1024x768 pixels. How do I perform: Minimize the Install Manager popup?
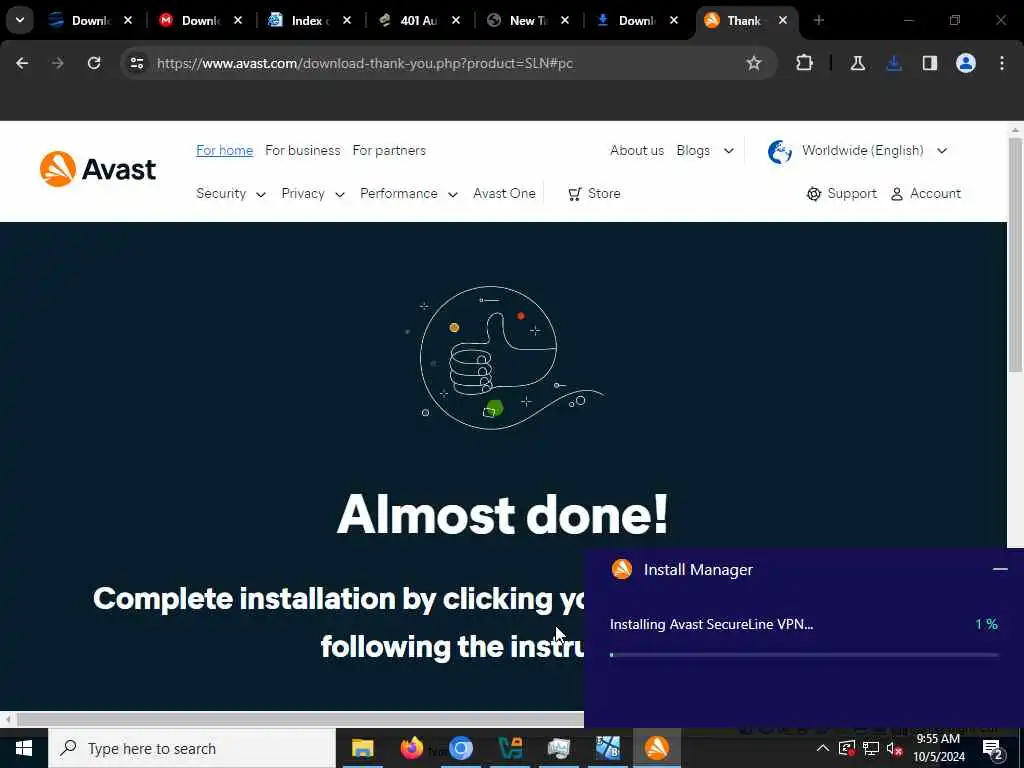pos(1000,569)
